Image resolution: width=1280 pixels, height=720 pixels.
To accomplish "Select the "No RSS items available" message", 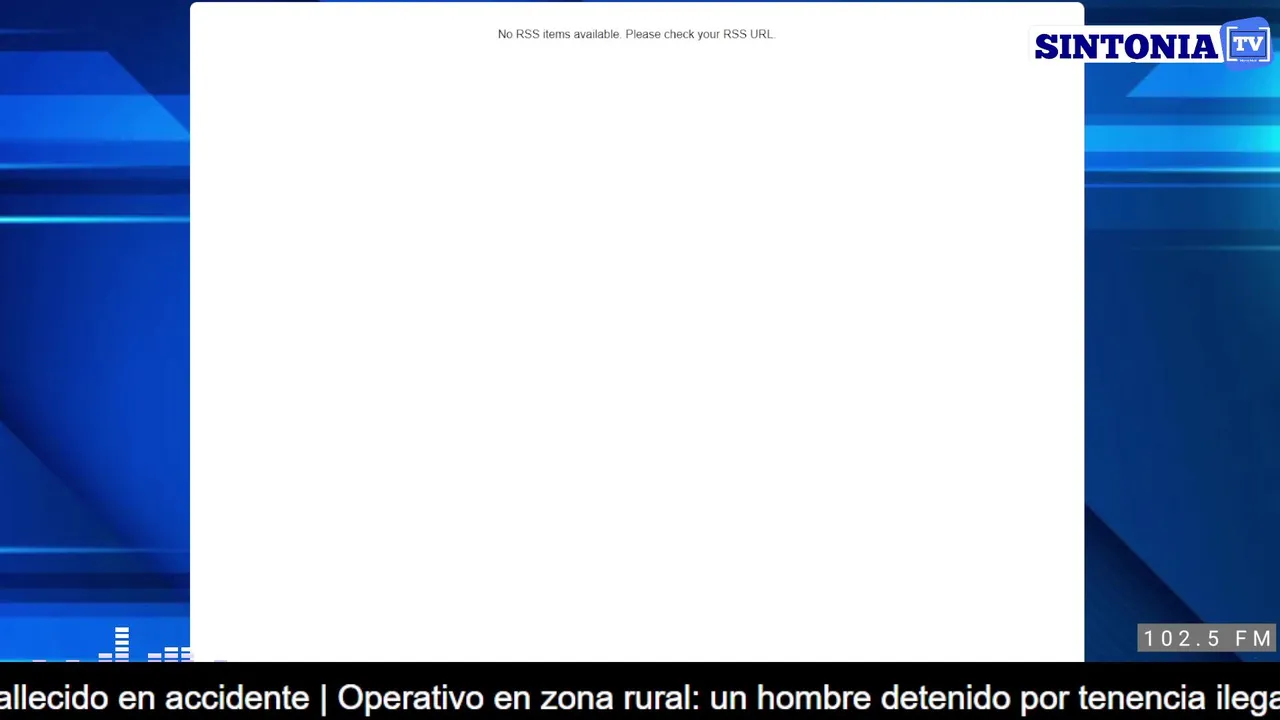I will pyautogui.click(x=636, y=34).
